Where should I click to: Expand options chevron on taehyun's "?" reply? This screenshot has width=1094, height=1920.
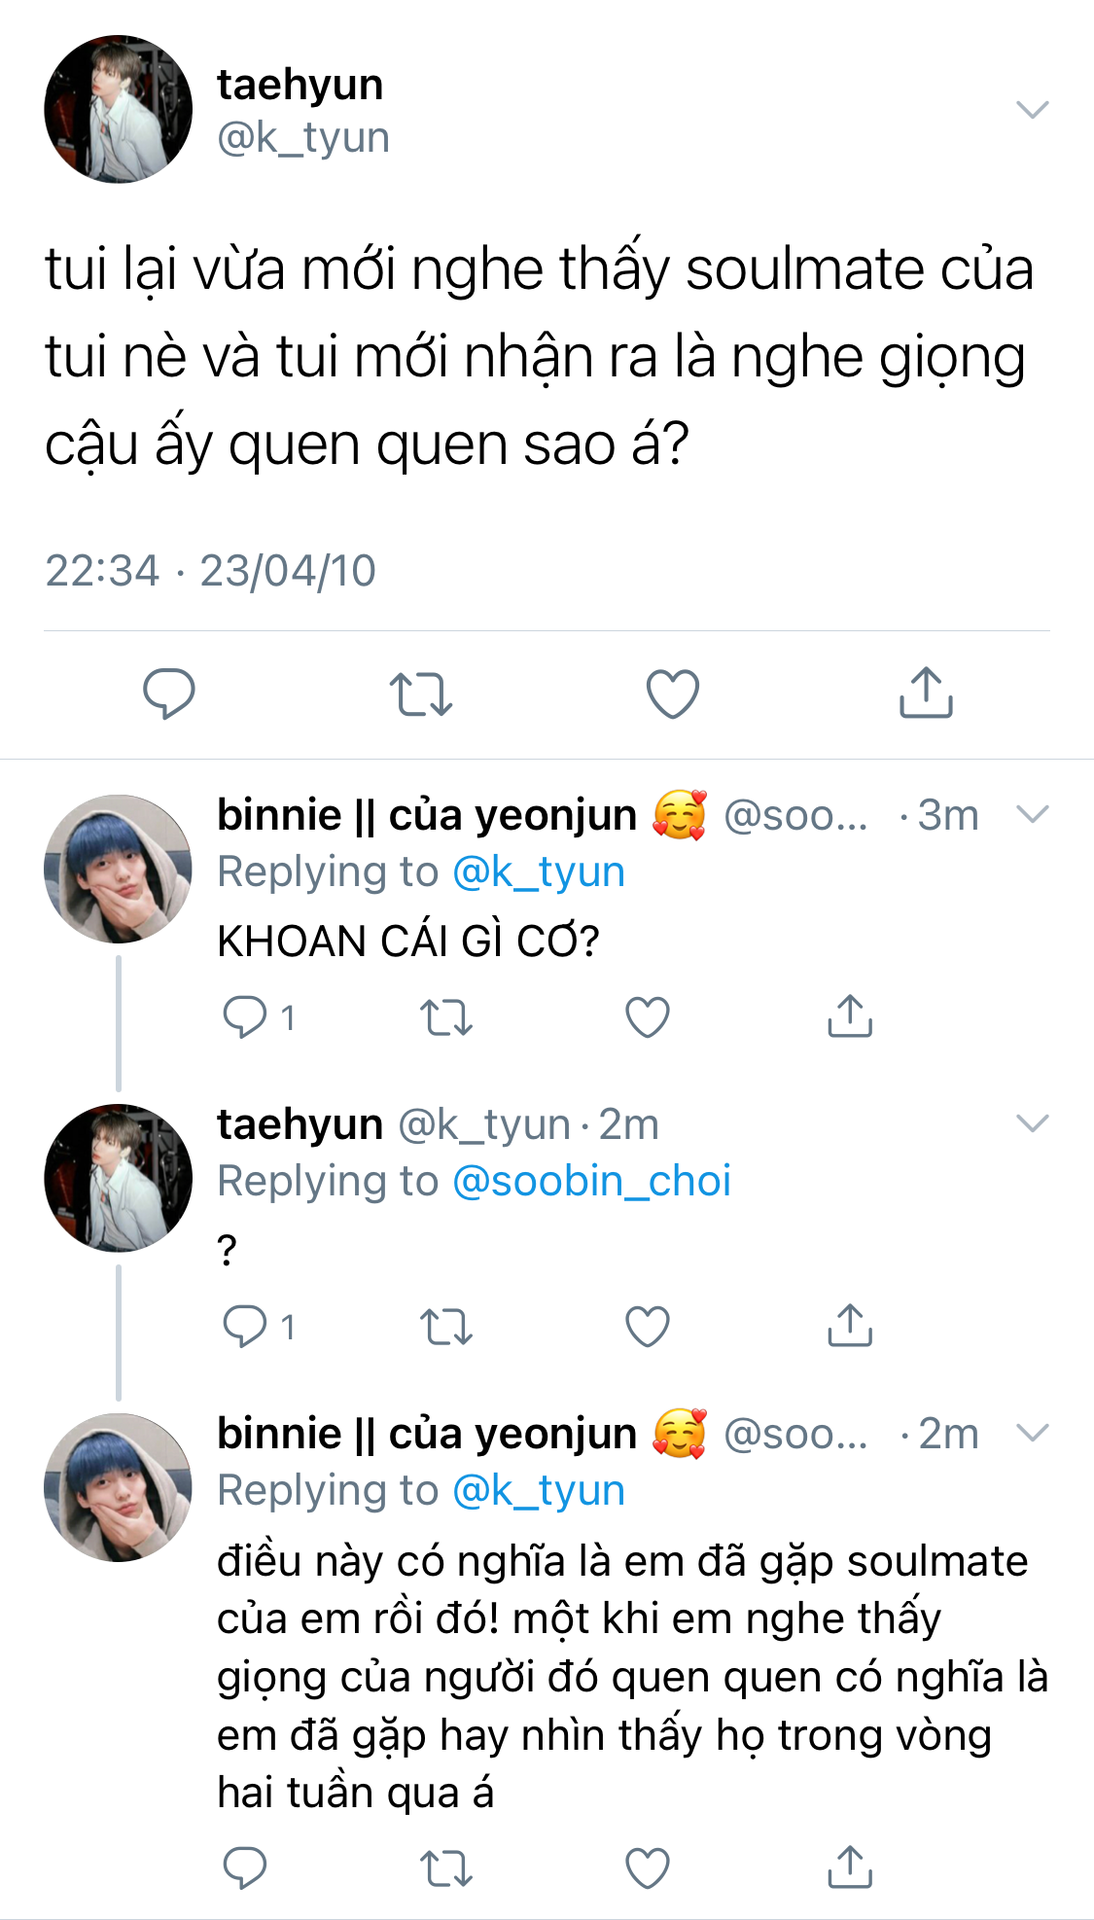tap(1032, 1123)
